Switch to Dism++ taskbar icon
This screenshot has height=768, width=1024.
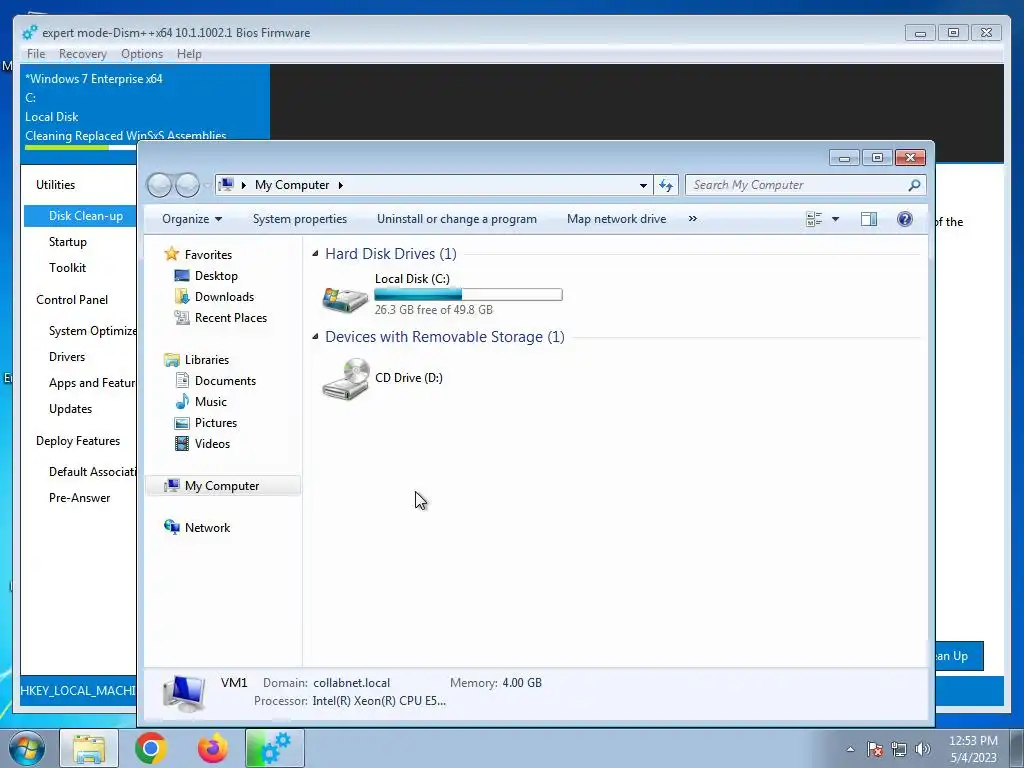275,748
